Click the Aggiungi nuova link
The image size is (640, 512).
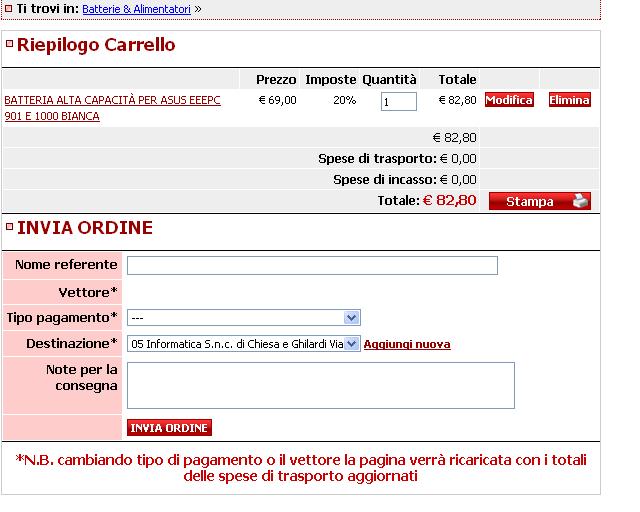pyautogui.click(x=407, y=344)
